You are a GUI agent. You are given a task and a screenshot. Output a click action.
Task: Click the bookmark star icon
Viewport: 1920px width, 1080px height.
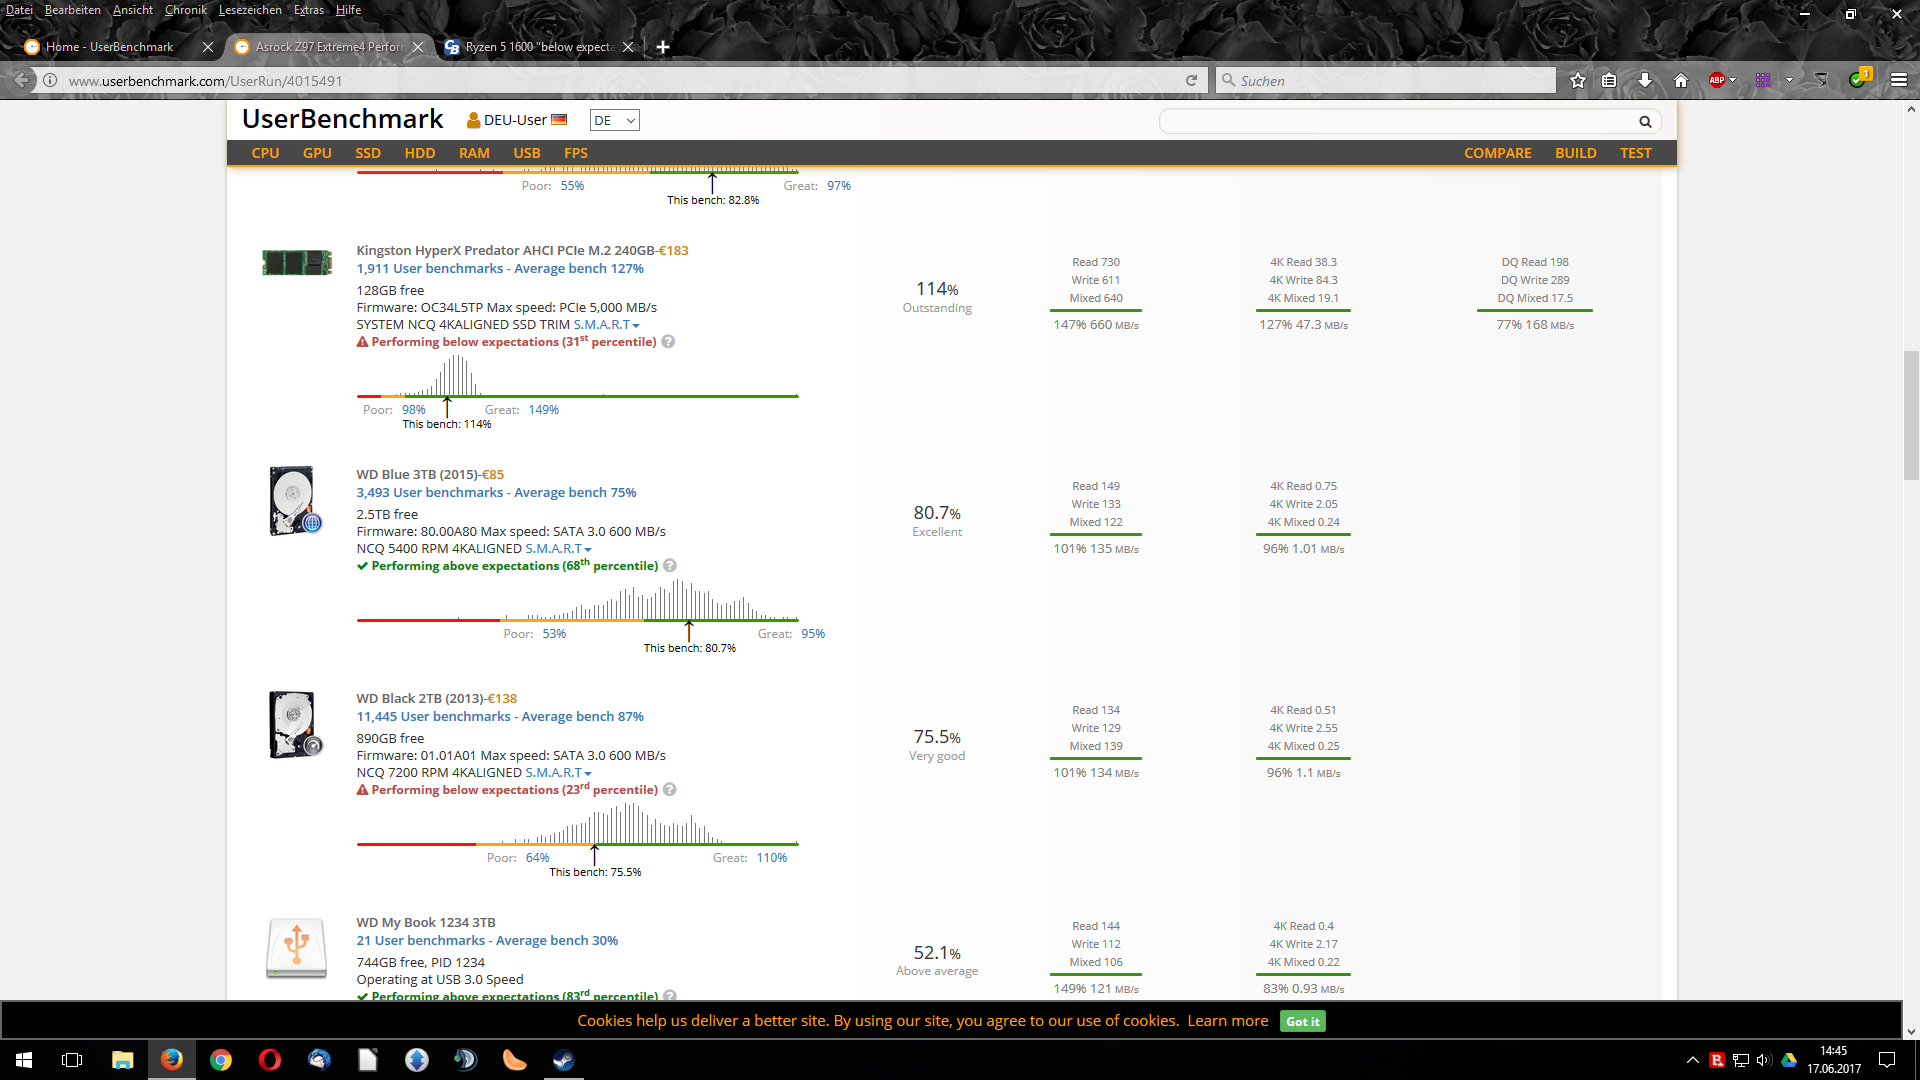point(1578,81)
